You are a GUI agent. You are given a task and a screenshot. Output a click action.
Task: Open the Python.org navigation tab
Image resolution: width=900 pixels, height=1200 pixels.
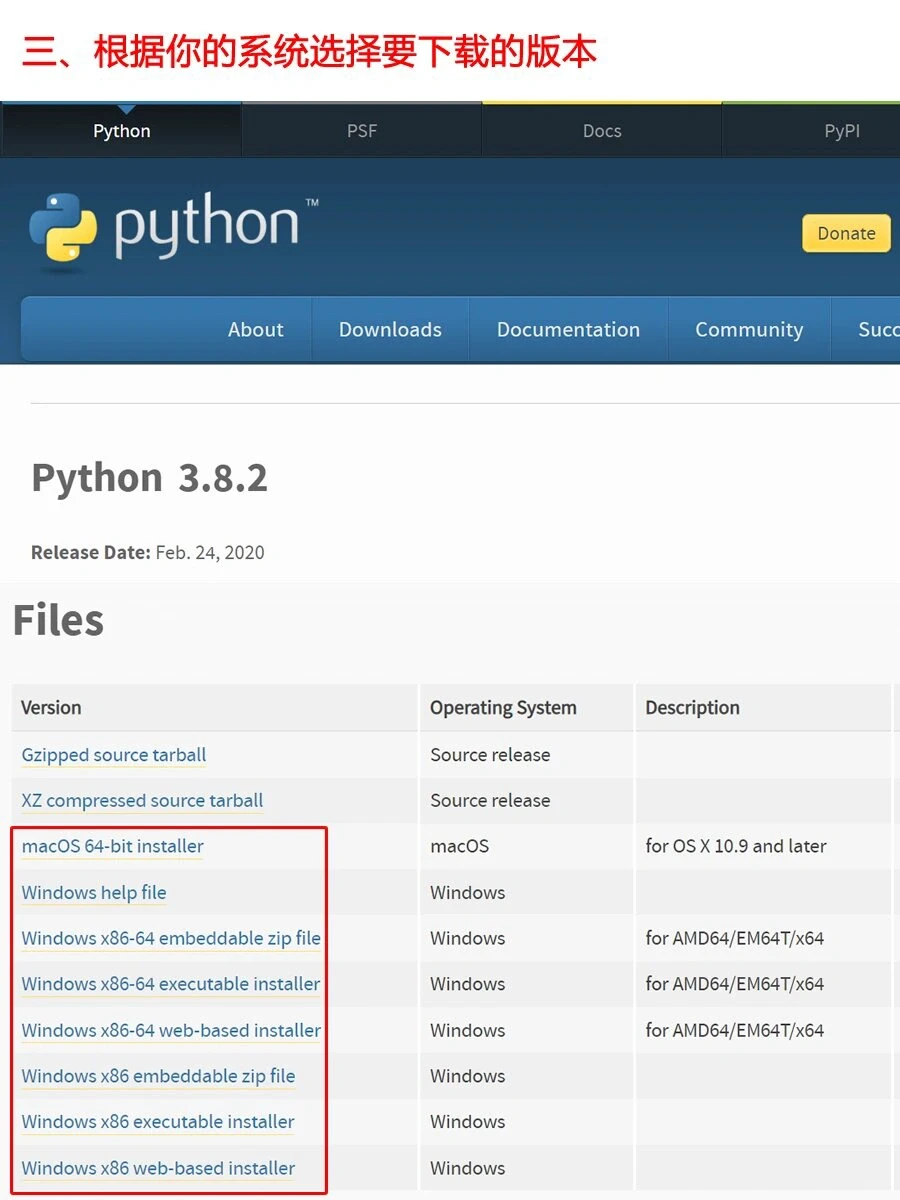click(121, 130)
